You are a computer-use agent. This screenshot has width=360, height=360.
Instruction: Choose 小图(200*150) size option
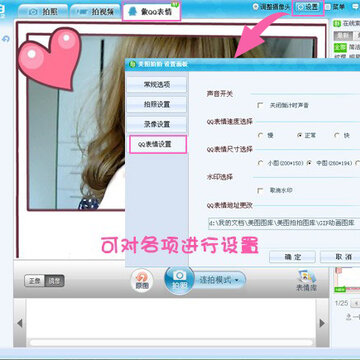[x=260, y=163]
